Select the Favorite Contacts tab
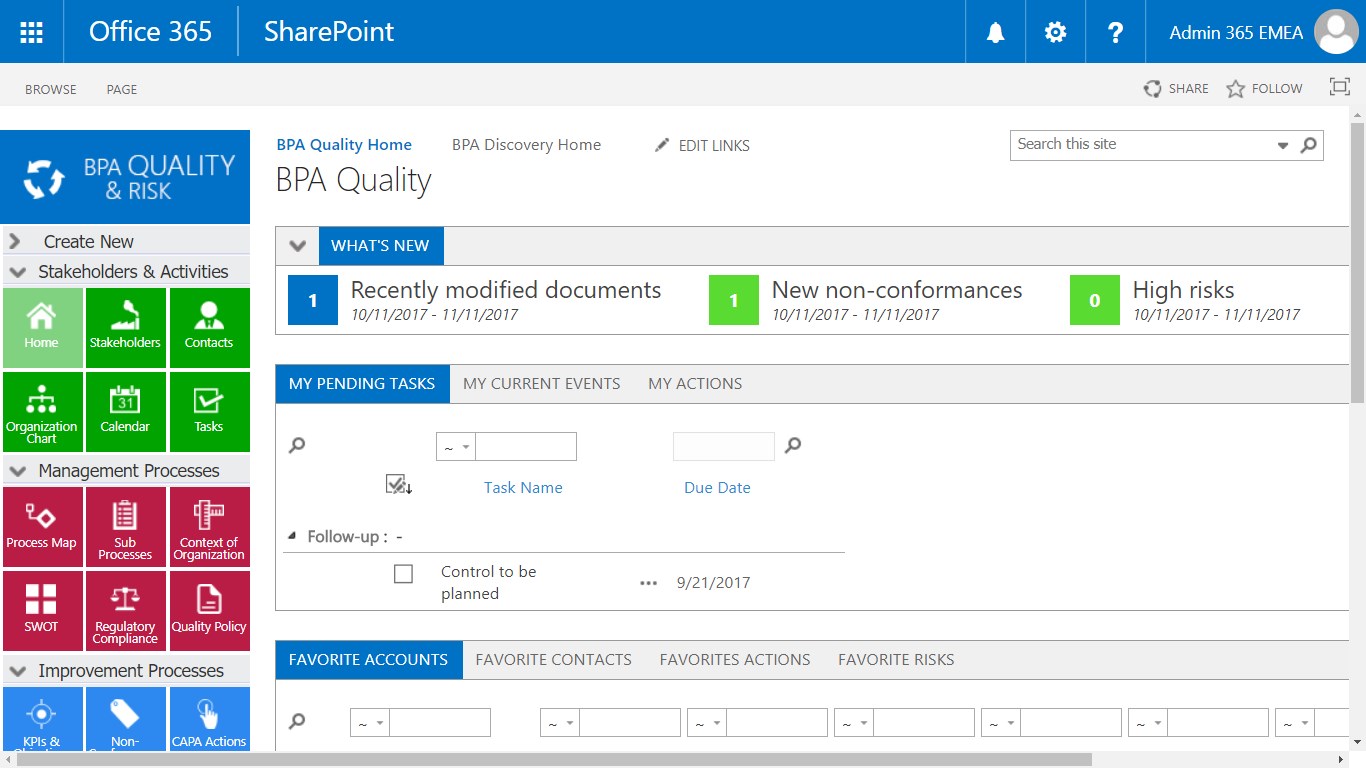1366x768 pixels. click(554, 660)
